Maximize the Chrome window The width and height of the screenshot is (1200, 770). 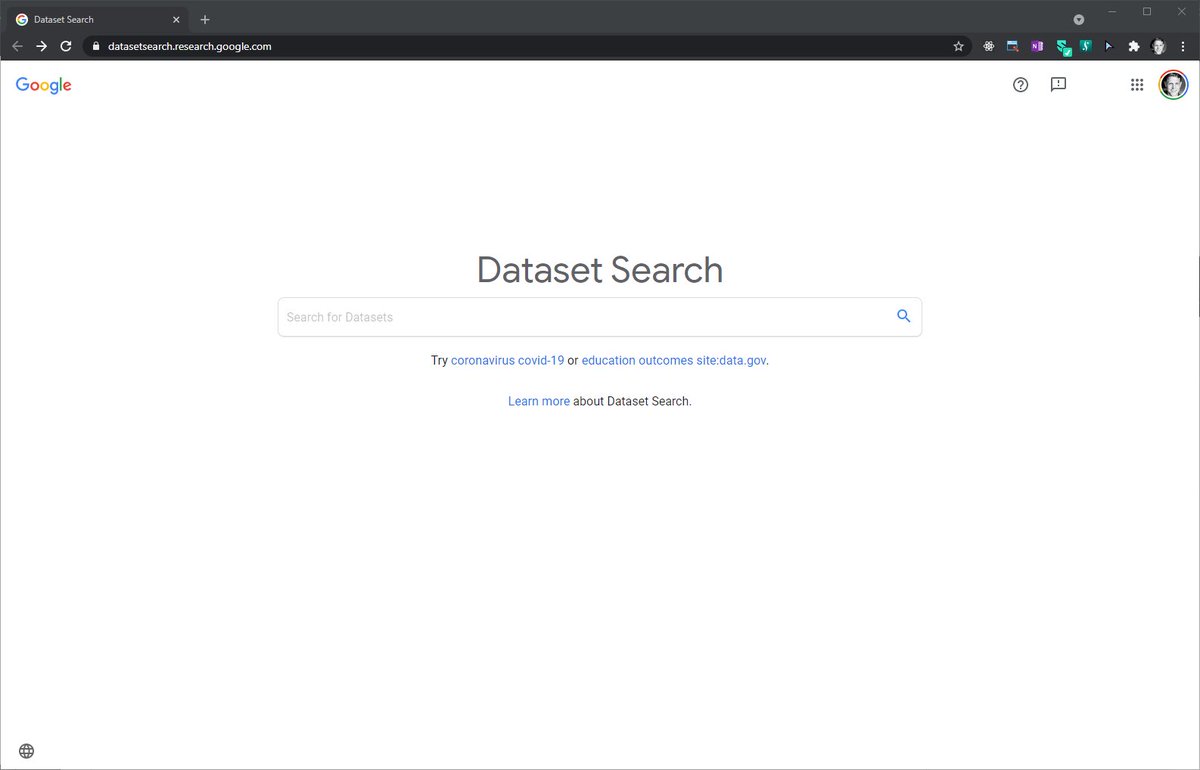[x=1147, y=11]
